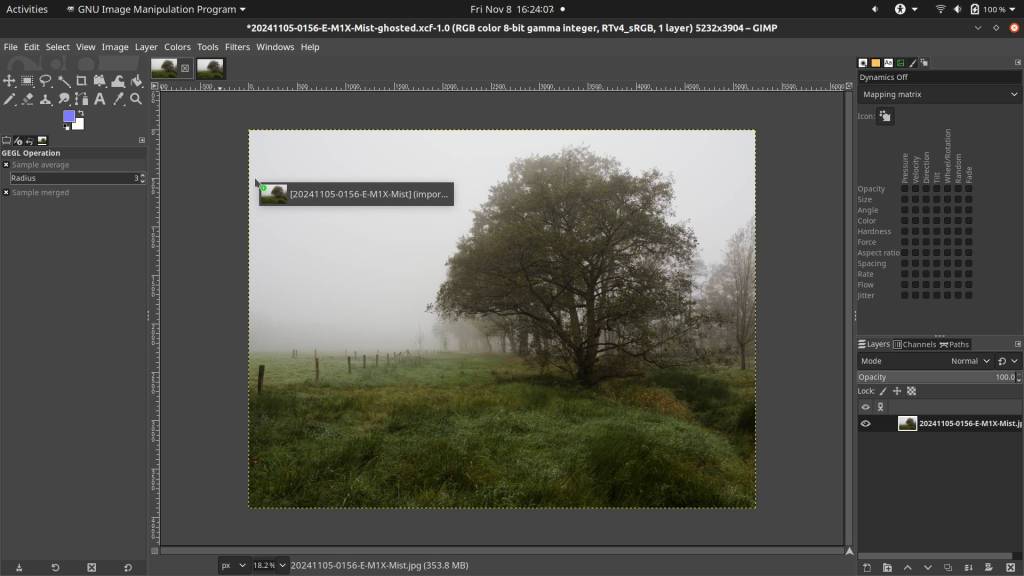Open the Colors menu
The height and width of the screenshot is (576, 1024).
click(x=177, y=47)
